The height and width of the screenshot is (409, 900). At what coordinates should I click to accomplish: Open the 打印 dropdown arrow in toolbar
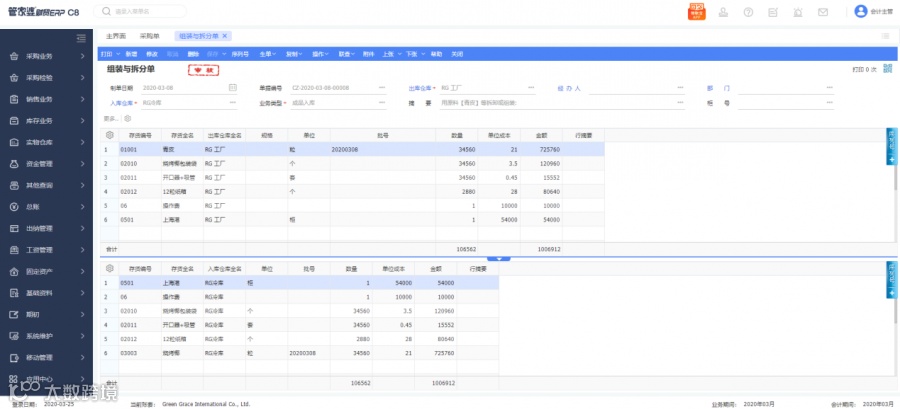118,54
